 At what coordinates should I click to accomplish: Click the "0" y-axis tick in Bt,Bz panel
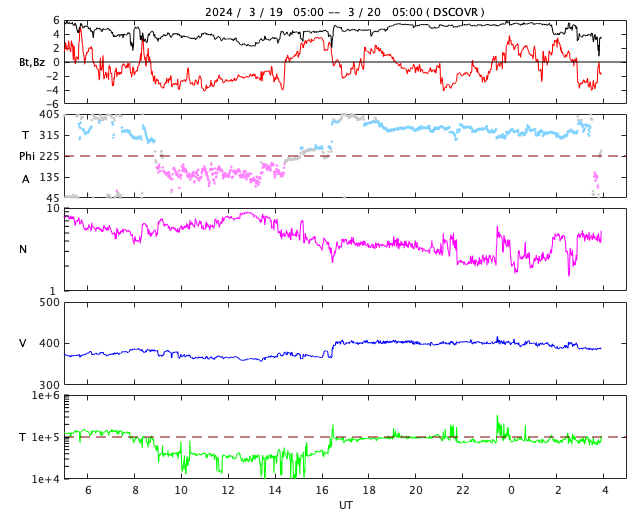[56, 62]
